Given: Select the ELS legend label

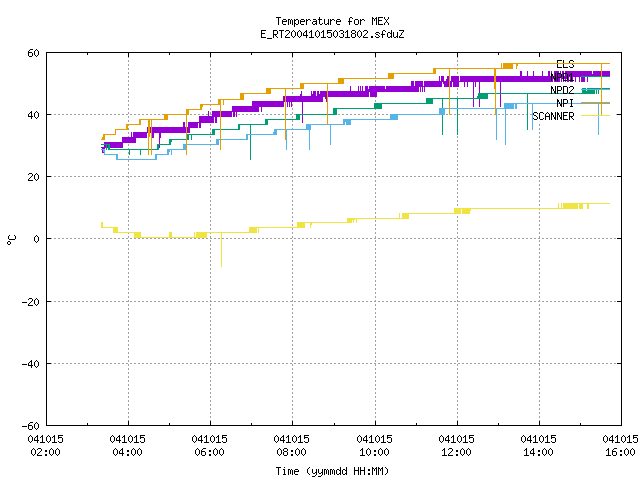Looking at the screenshot, I should click(565, 64).
